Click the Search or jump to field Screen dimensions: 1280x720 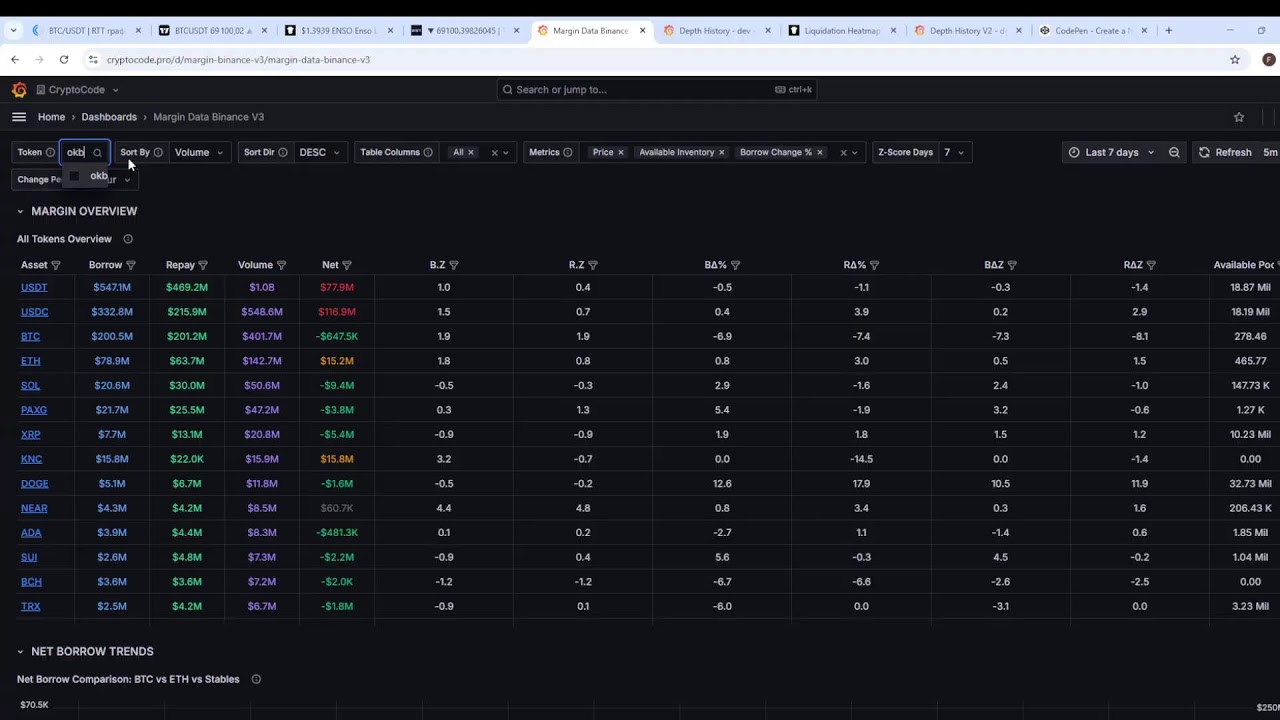tap(658, 90)
